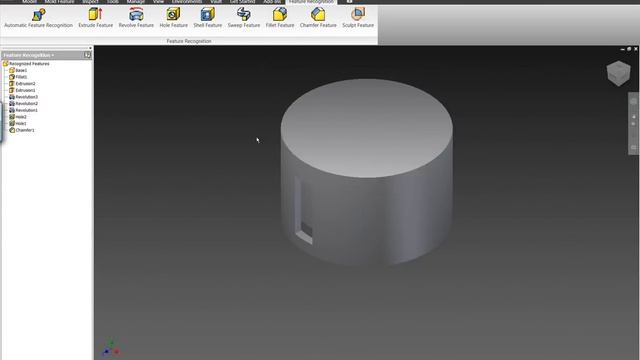Select the Shell Feature tool
This screenshot has height=360, width=640.
click(207, 18)
